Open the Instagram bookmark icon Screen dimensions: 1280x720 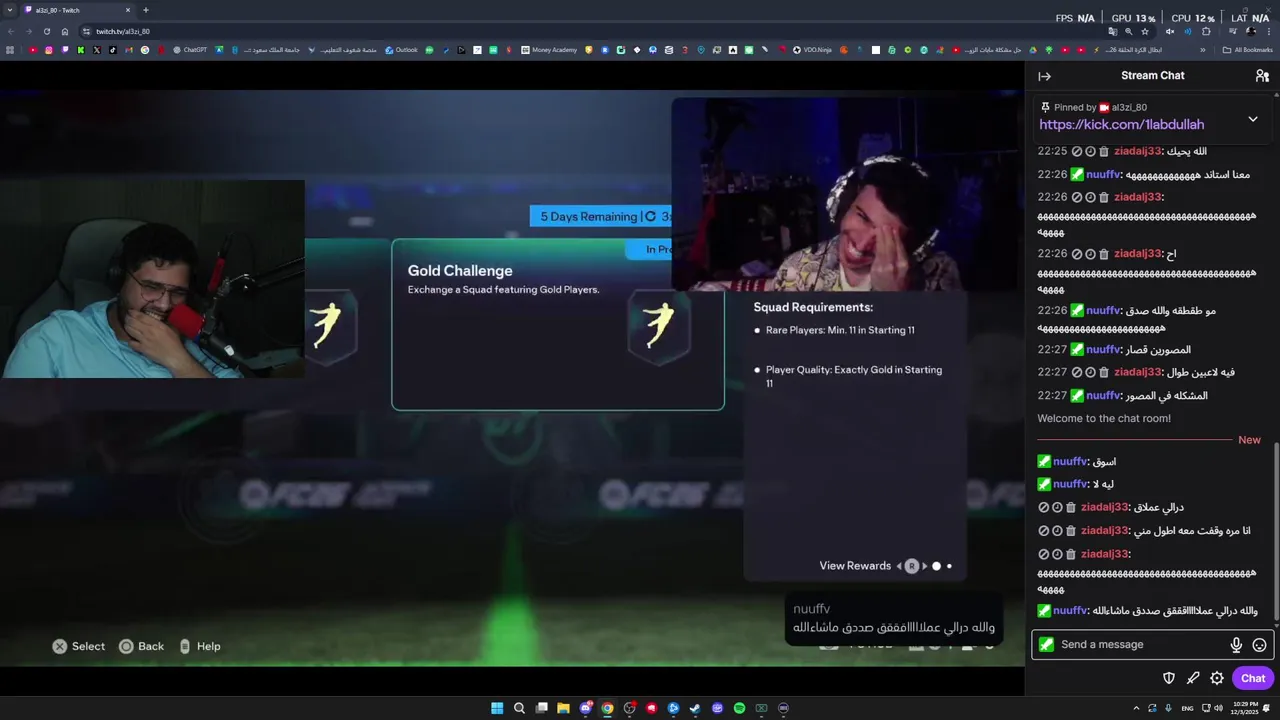49,50
